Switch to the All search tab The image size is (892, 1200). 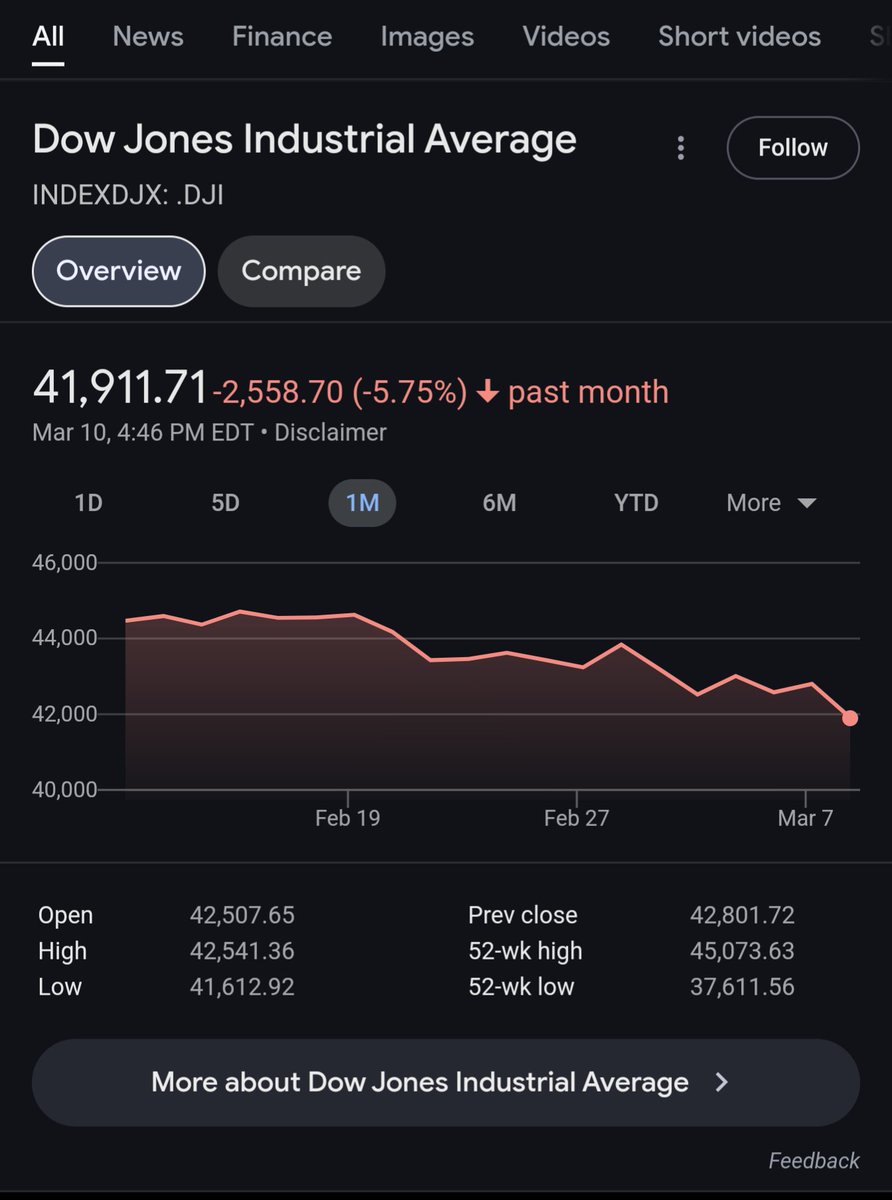click(48, 37)
